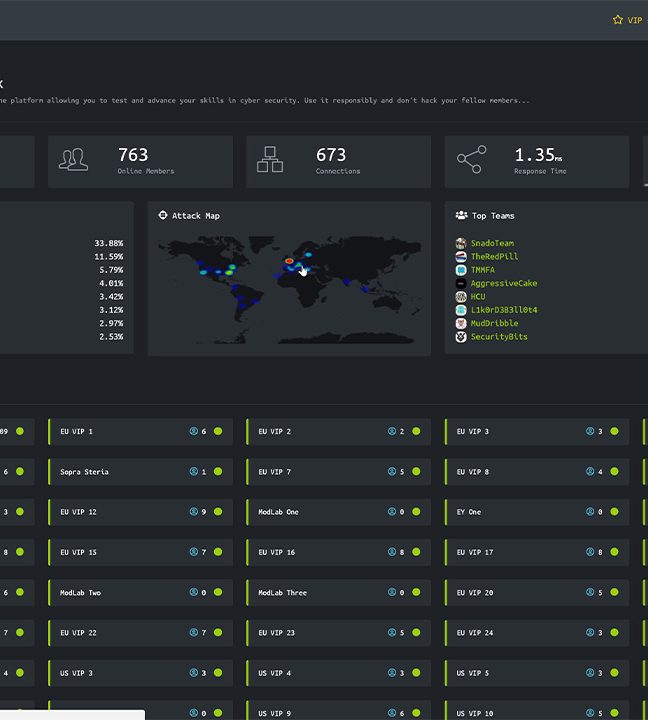The height and width of the screenshot is (720, 648).
Task: Click the Top Teams heading text
Action: click(493, 216)
